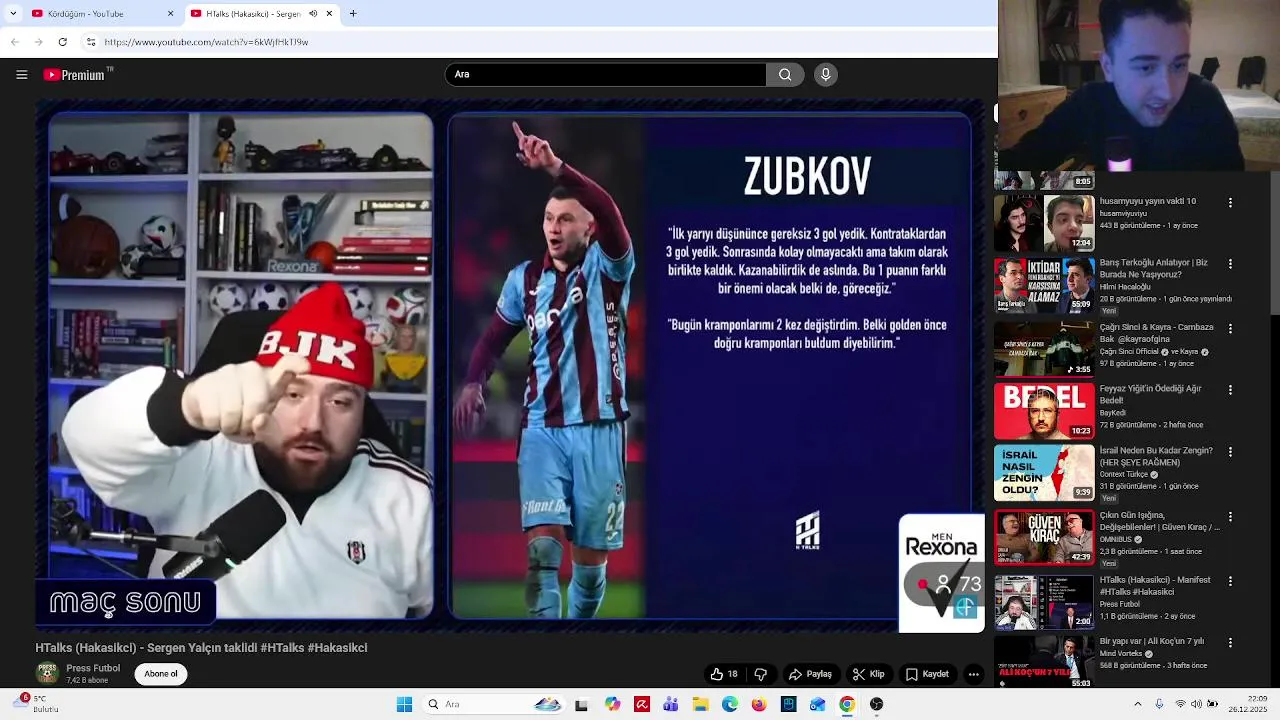Reload the current page

pyautogui.click(x=62, y=42)
